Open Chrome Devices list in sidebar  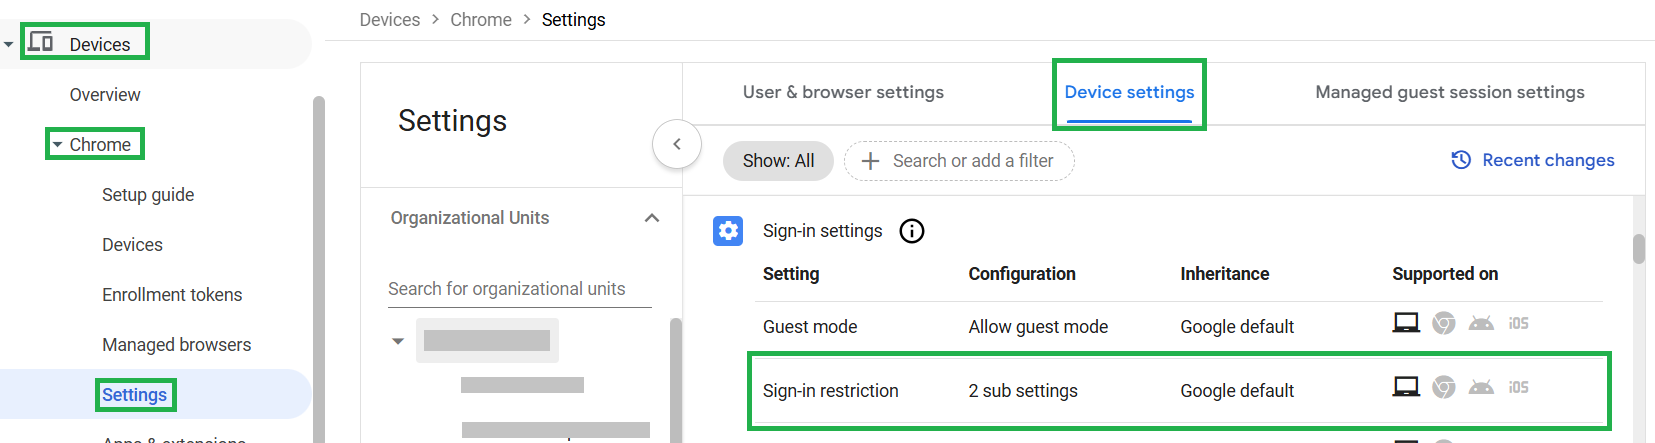point(132,245)
